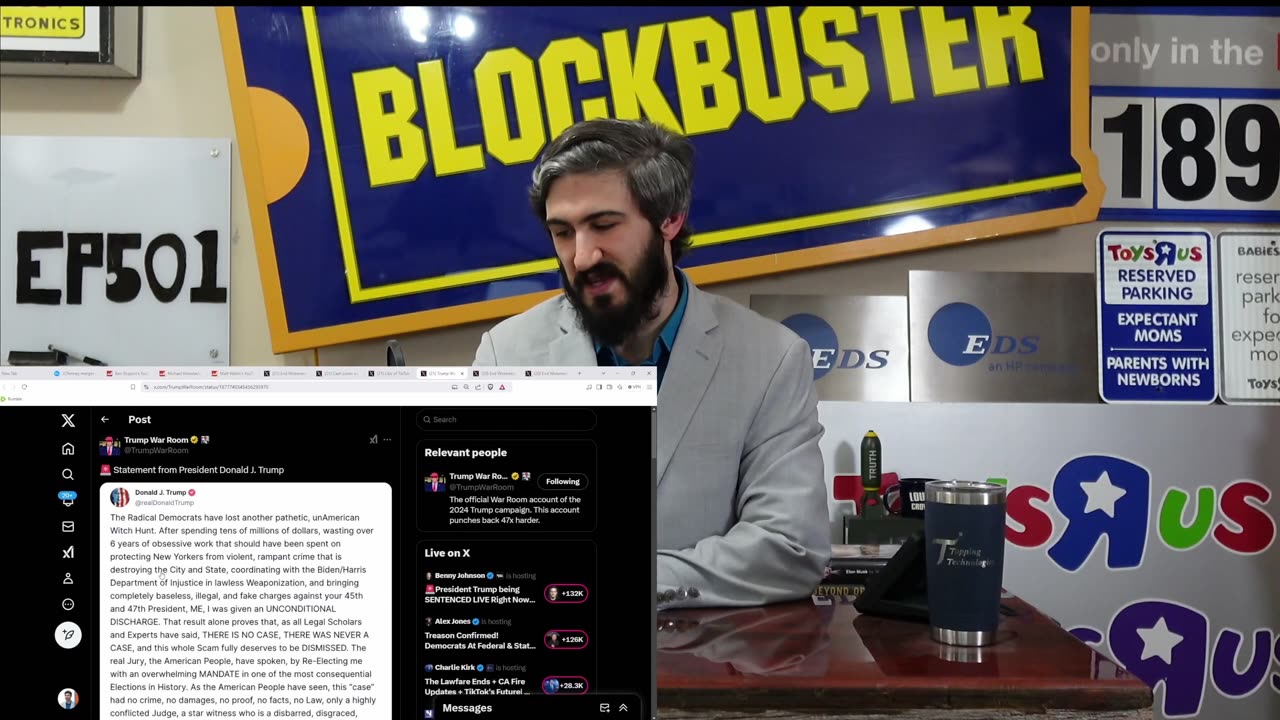1280x720 pixels.
Task: Open Profile icon in X sidebar
Action: 68,578
